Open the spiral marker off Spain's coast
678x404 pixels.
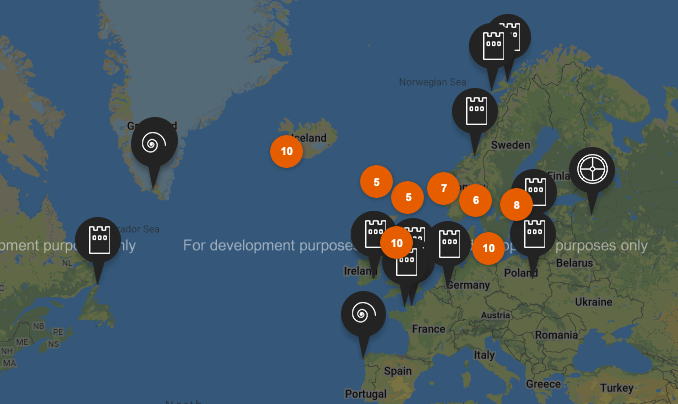[x=363, y=314]
